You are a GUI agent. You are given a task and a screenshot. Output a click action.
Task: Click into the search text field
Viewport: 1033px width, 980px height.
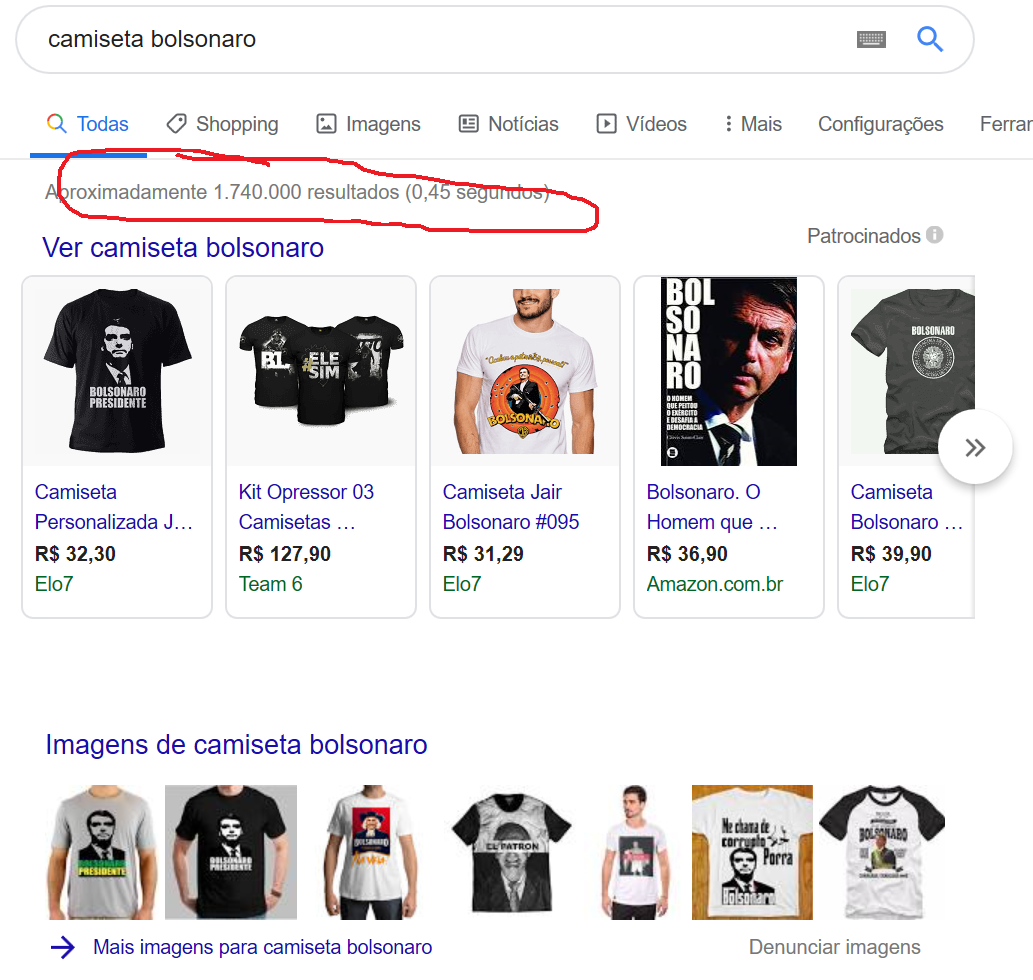[x=440, y=39]
